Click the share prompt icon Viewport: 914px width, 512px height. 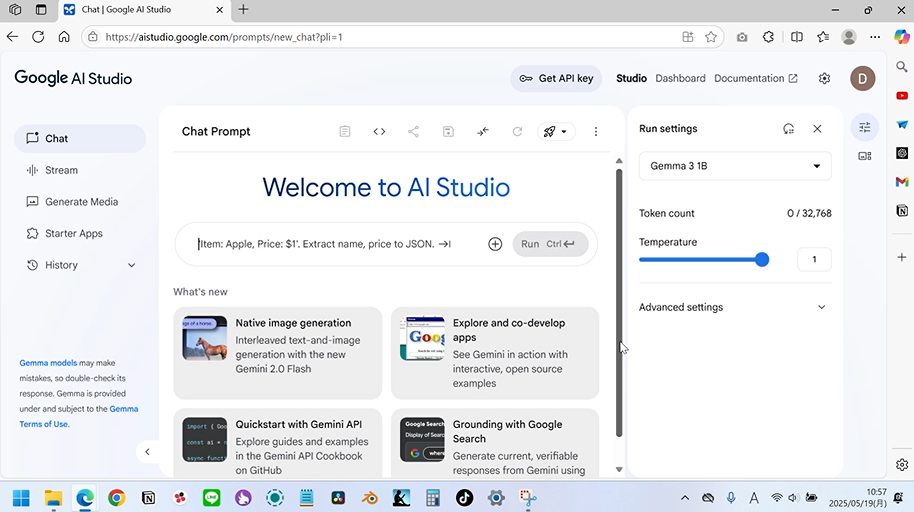413,131
